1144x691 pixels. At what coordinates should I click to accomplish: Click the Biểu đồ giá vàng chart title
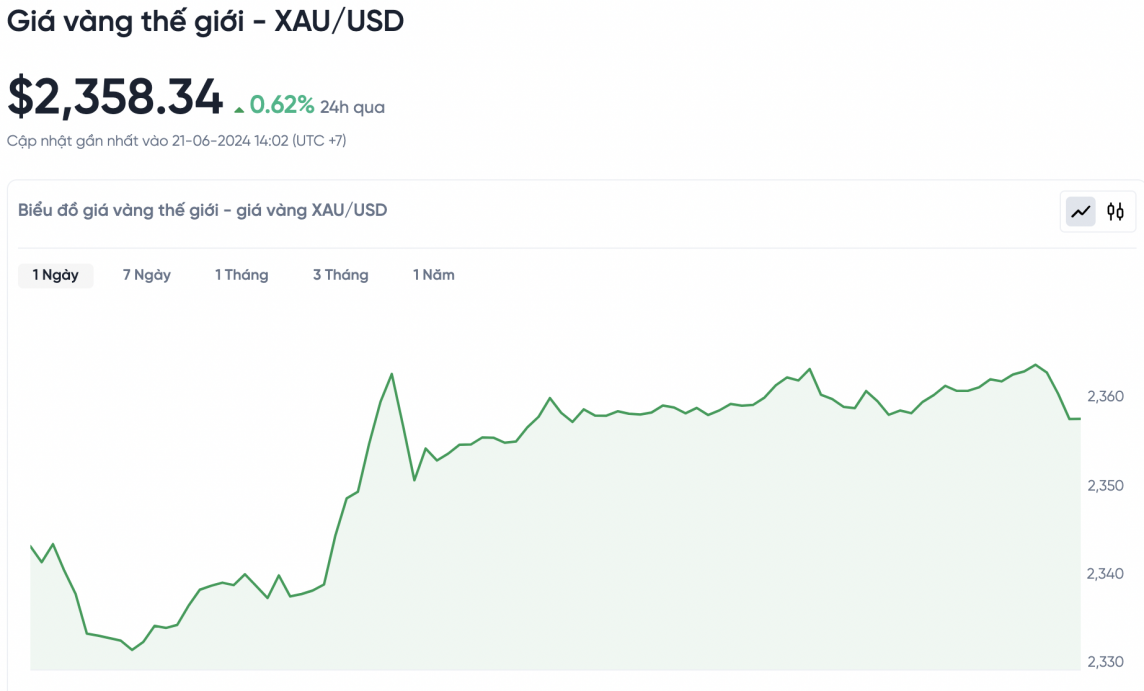pyautogui.click(x=202, y=210)
